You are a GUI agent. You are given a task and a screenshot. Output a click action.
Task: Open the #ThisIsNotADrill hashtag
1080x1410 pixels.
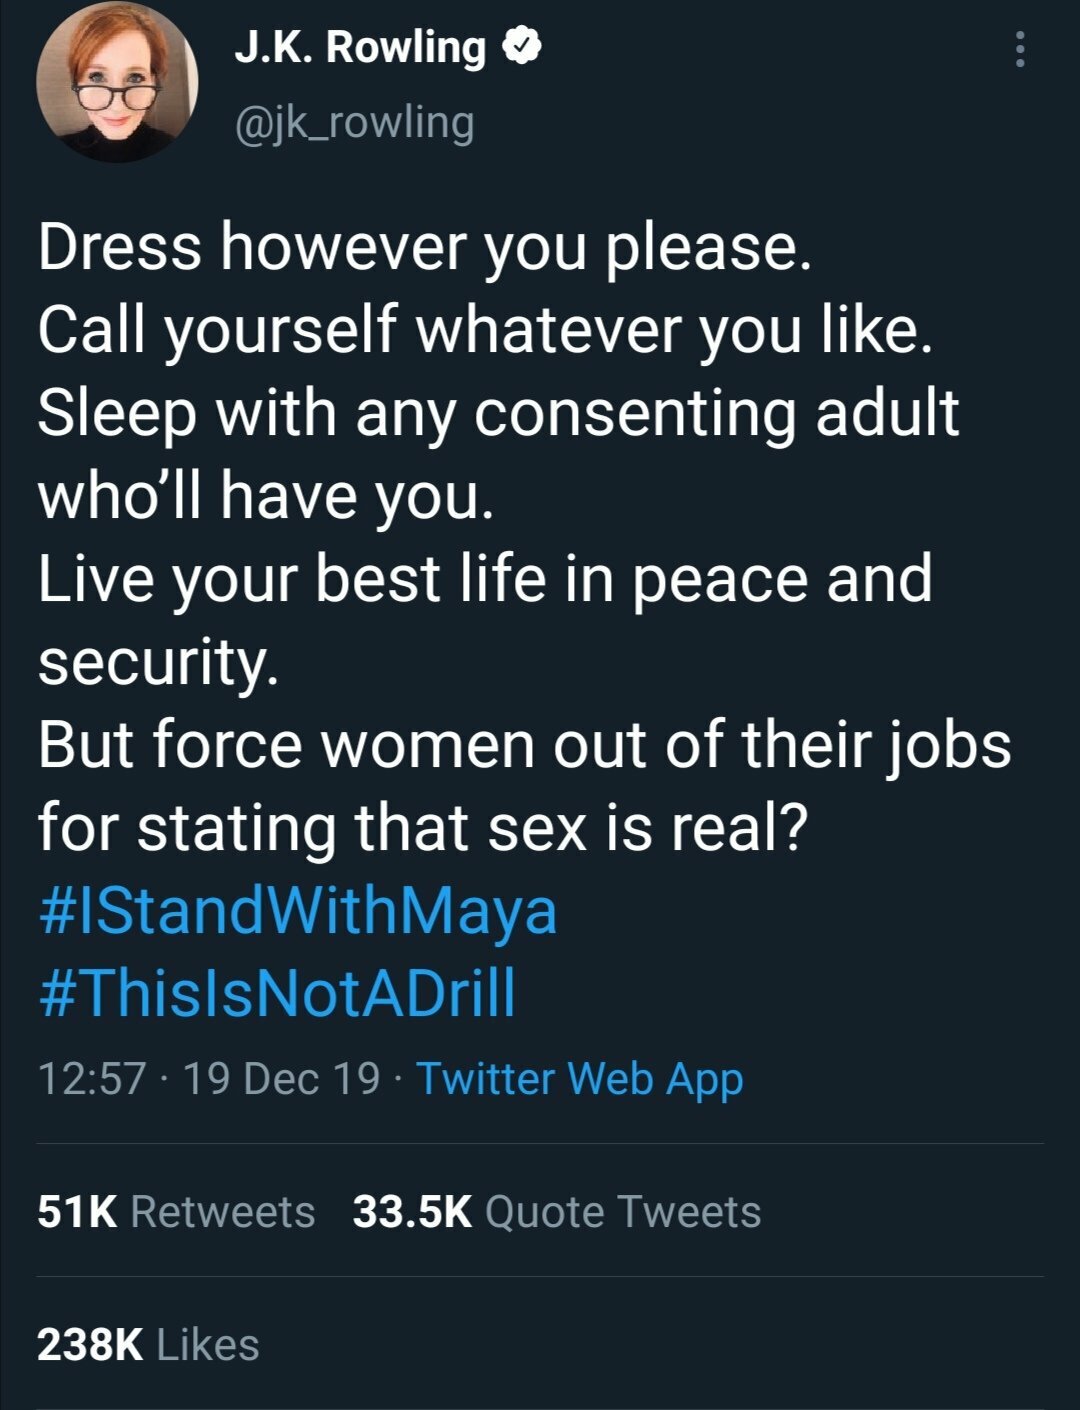point(277,993)
